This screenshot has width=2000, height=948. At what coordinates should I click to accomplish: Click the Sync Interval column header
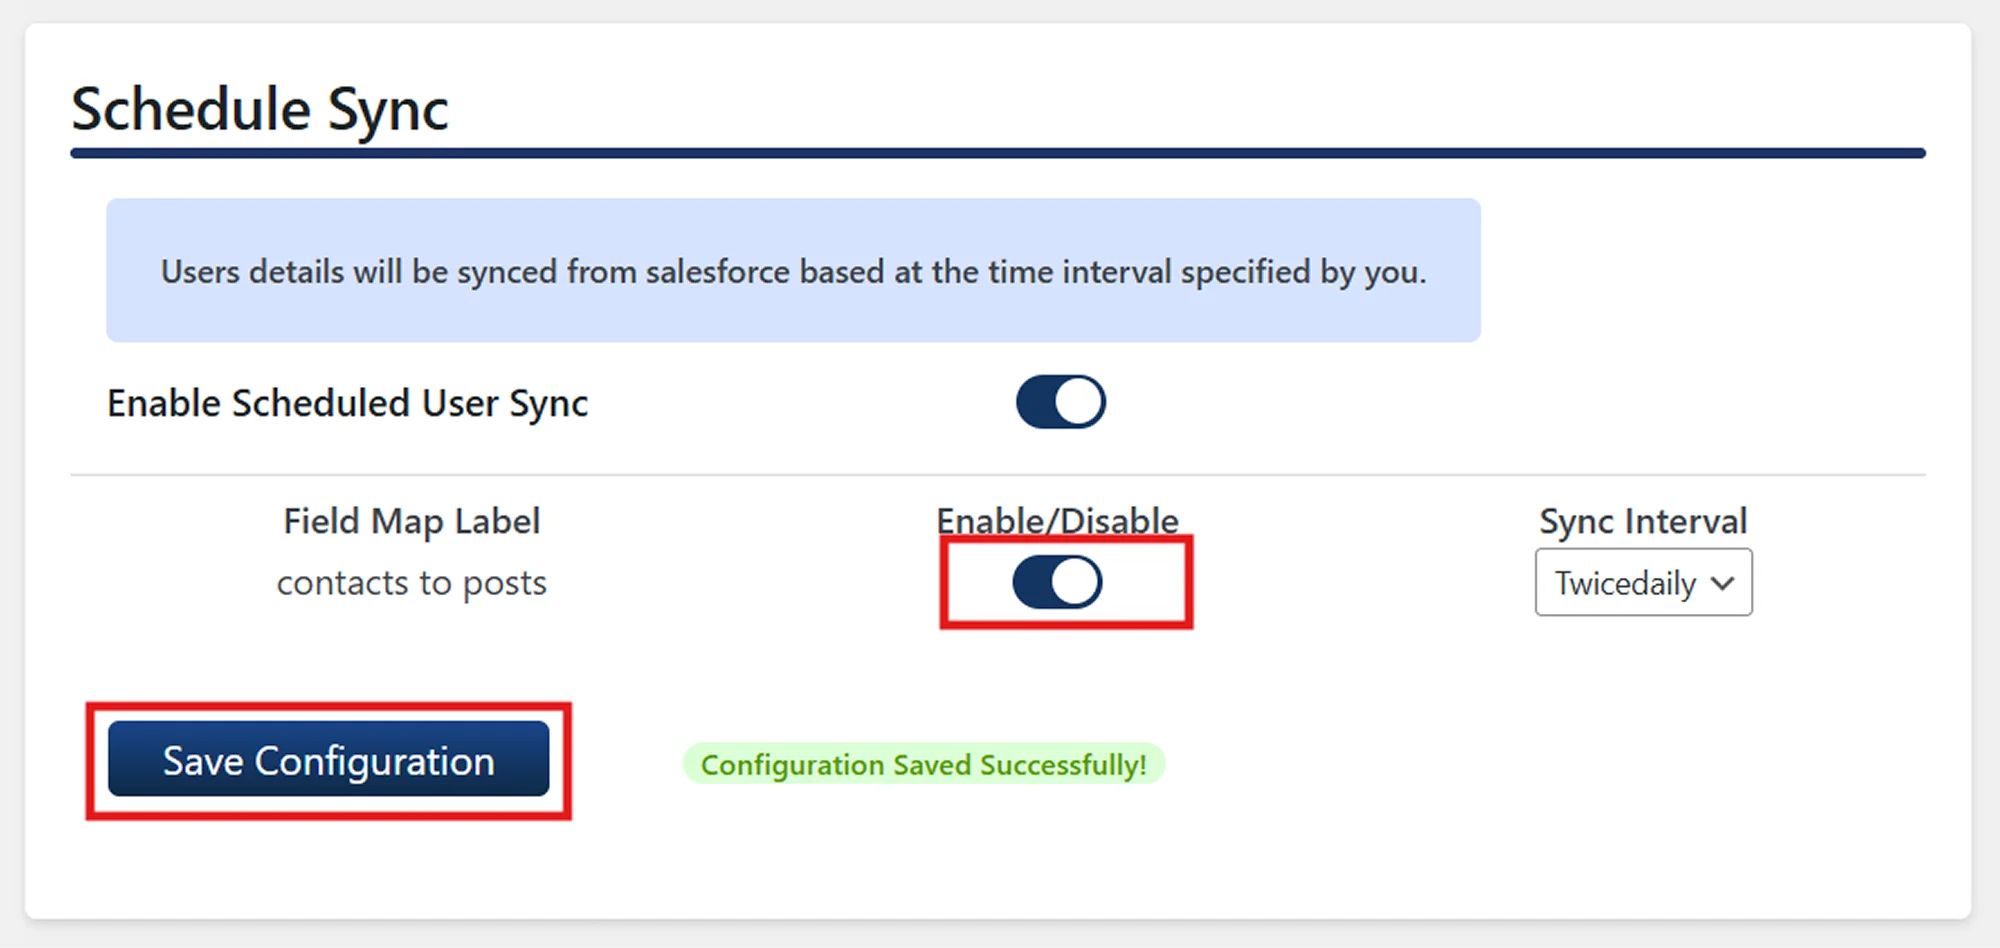[x=1643, y=521]
